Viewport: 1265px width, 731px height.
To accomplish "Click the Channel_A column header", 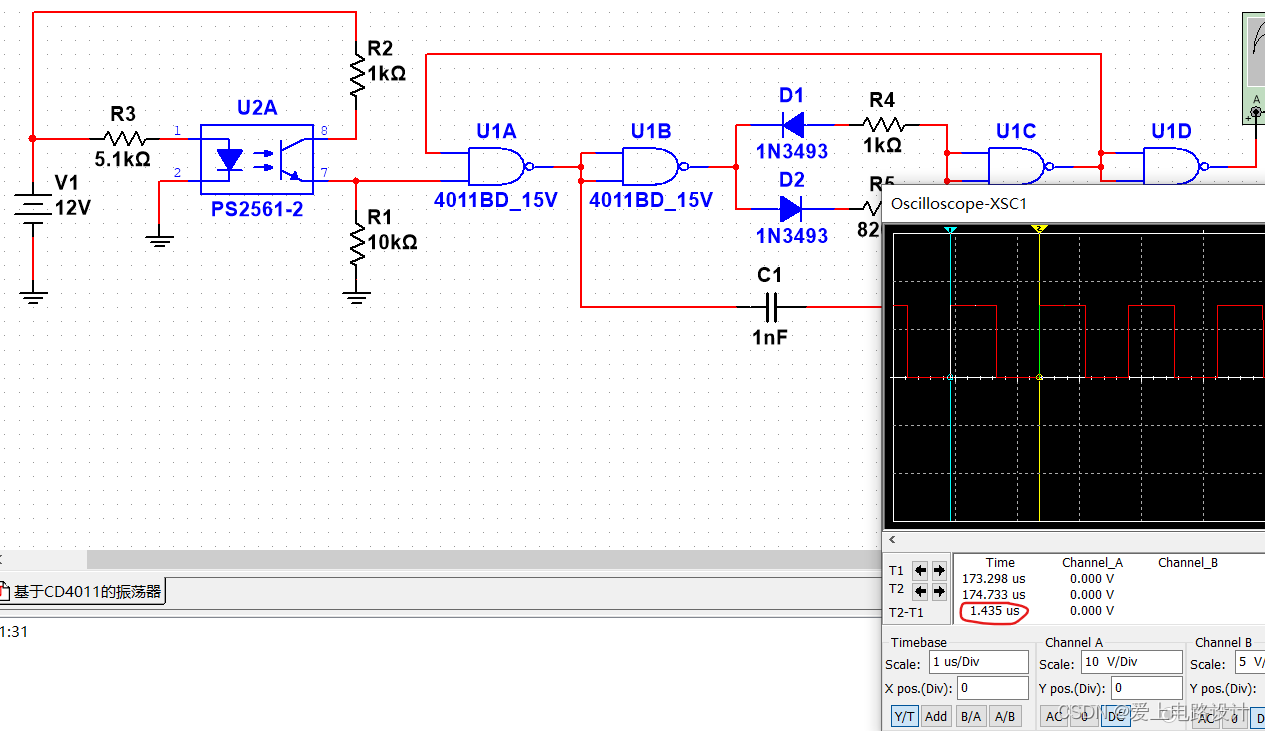I will tap(1092, 563).
